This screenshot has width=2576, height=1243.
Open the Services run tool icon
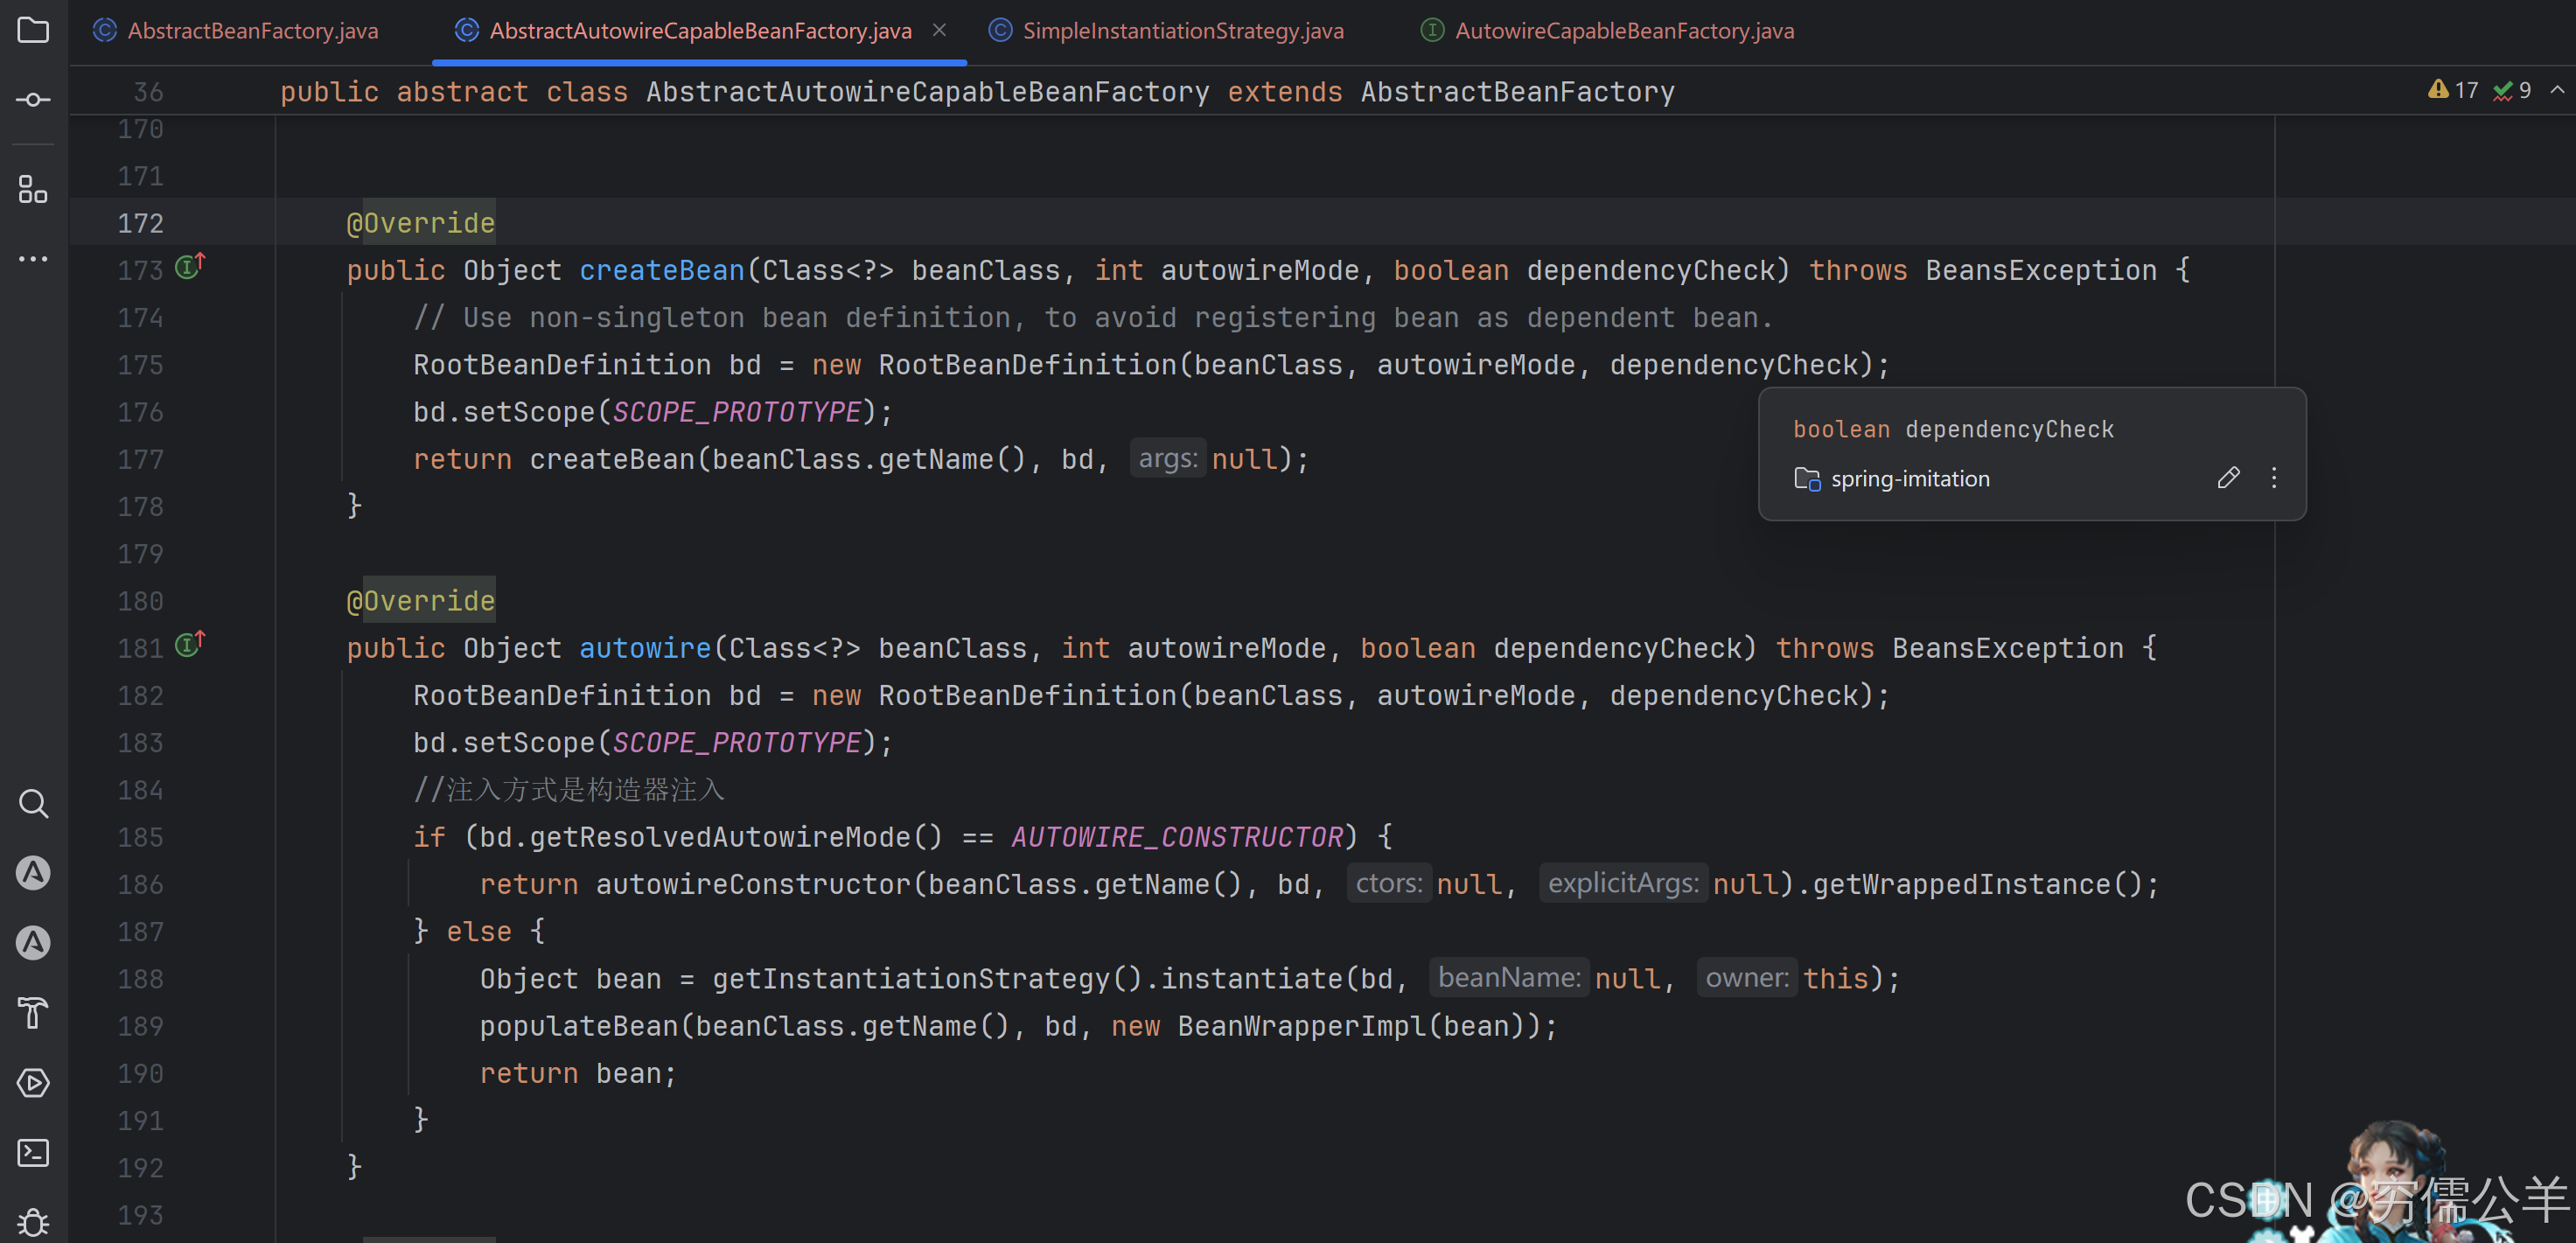point(33,1083)
